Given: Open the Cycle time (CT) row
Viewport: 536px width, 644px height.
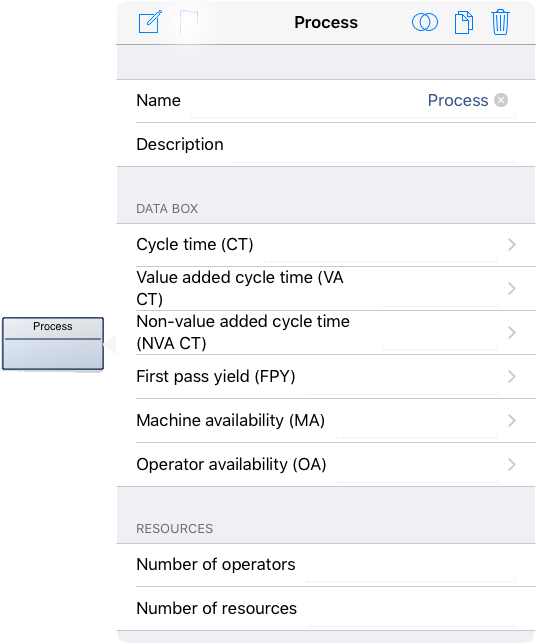Looking at the screenshot, I should [326, 245].
